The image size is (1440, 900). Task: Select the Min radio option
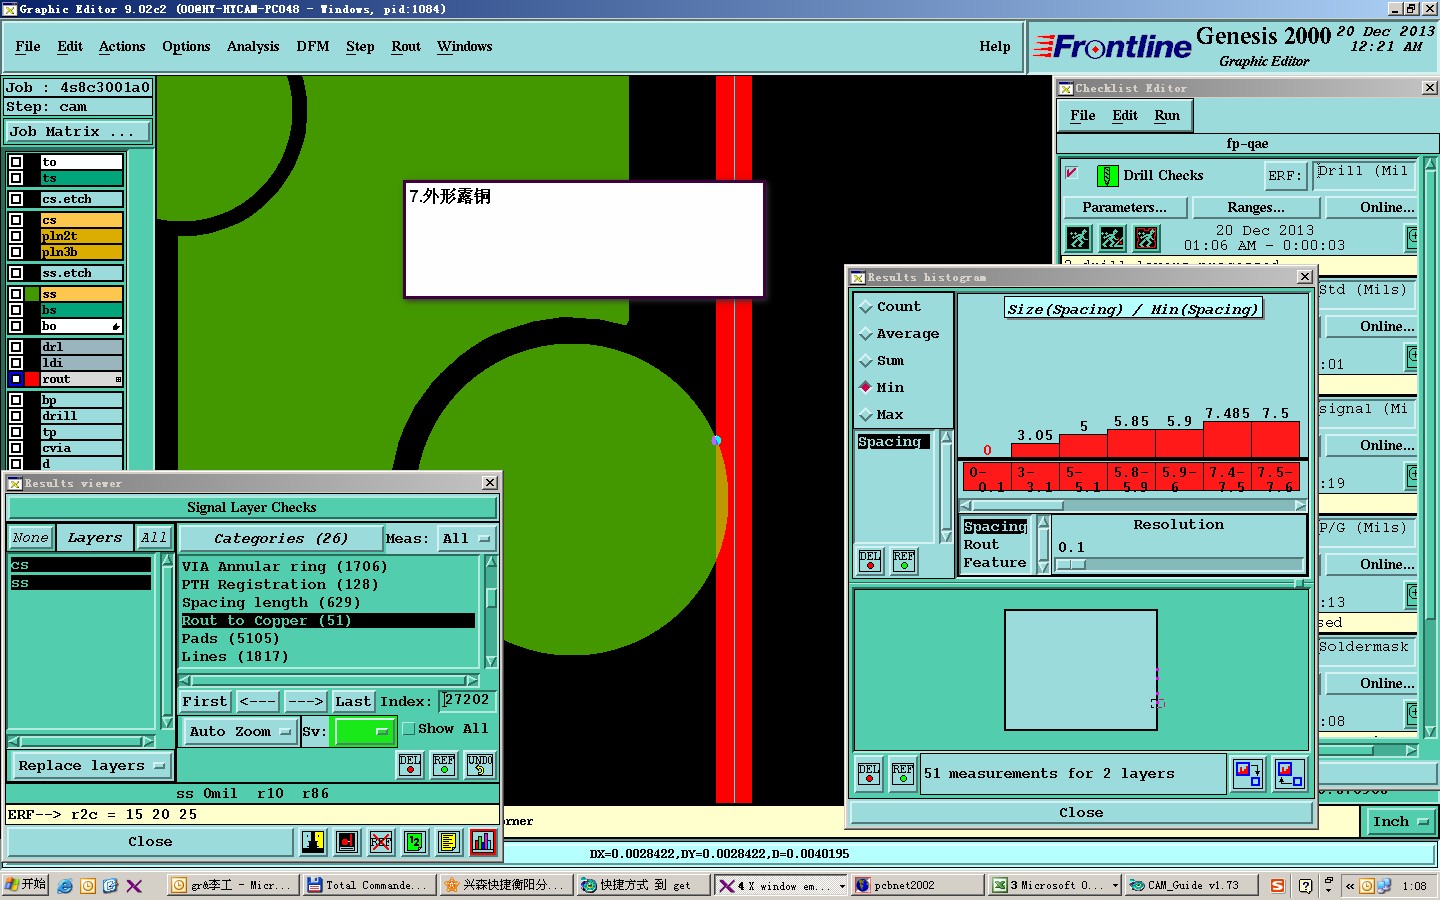tap(866, 388)
